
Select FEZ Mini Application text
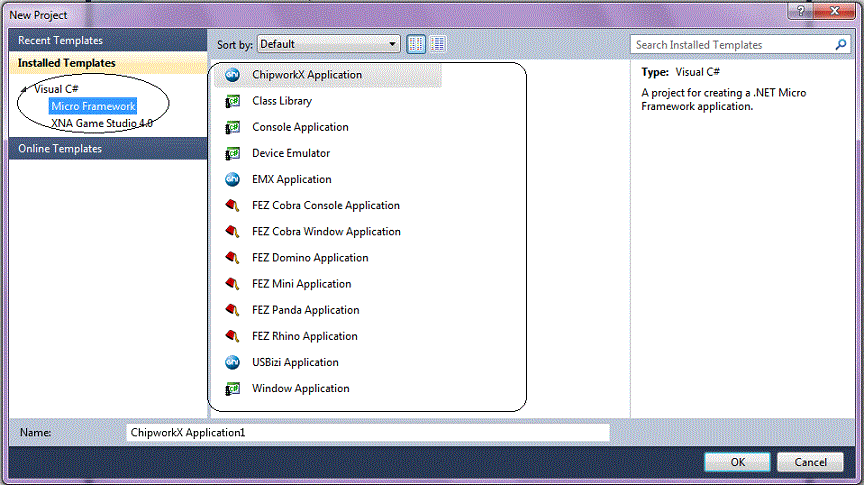(301, 284)
